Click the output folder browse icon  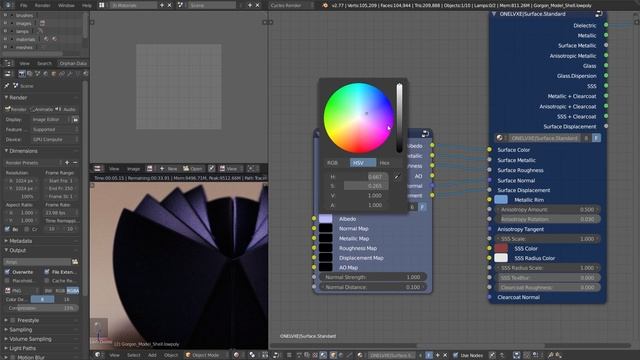75,262
